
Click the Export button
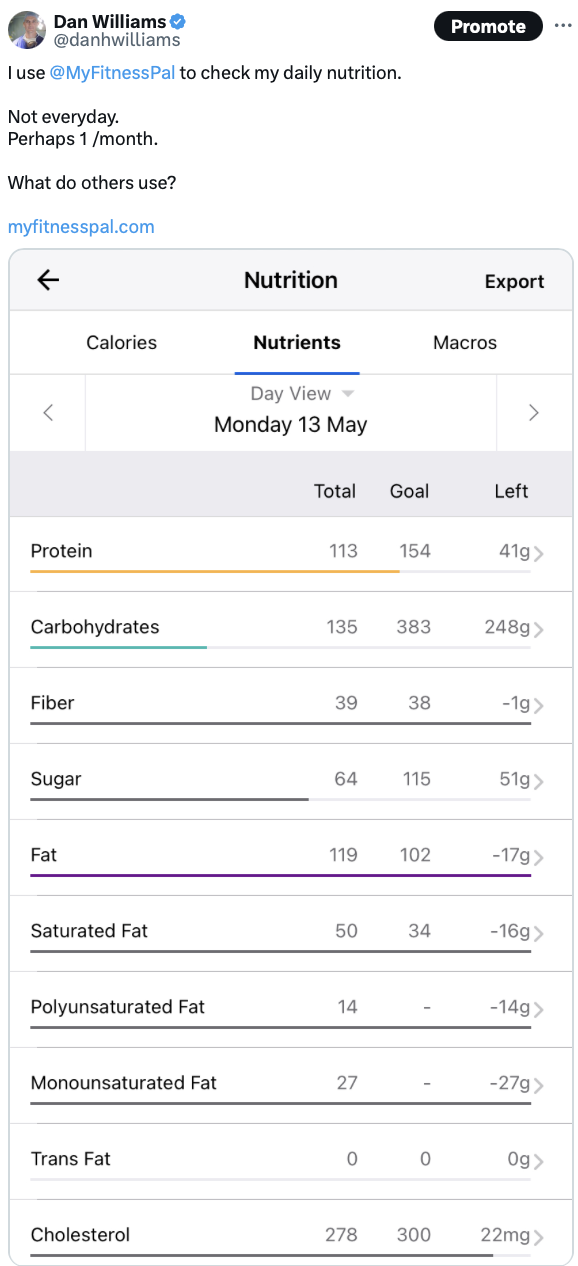[x=514, y=281]
